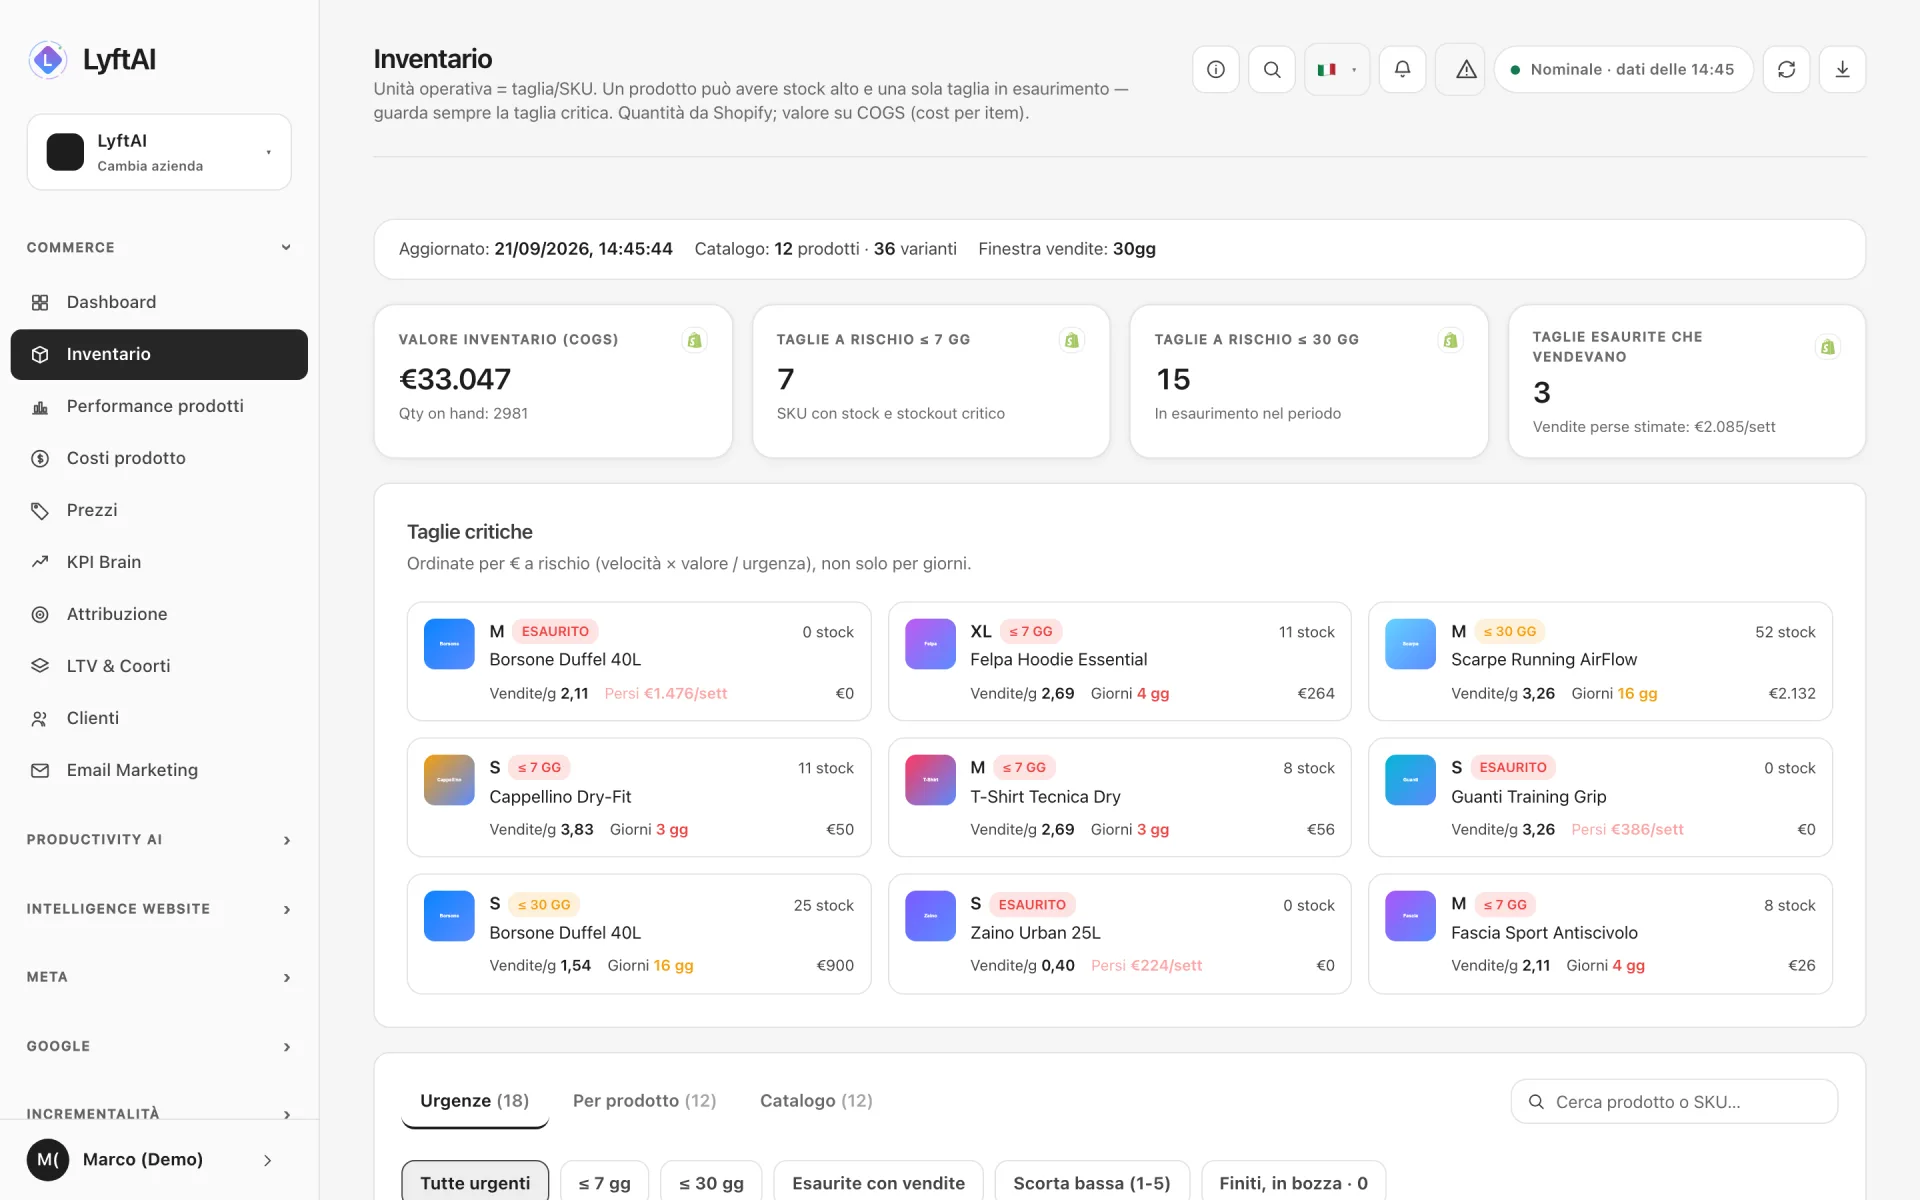This screenshot has width=1920, height=1200.
Task: Expand the GOOGLE section
Action: tap(159, 1046)
